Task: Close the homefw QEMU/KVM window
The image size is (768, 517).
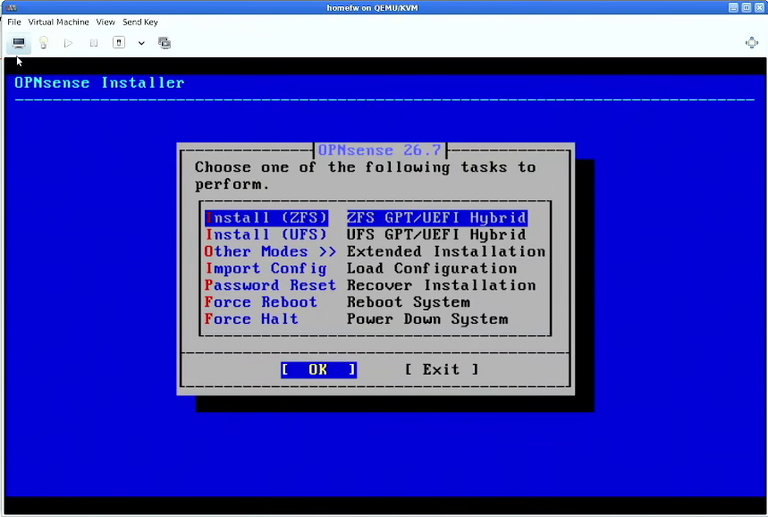Action: point(759,7)
